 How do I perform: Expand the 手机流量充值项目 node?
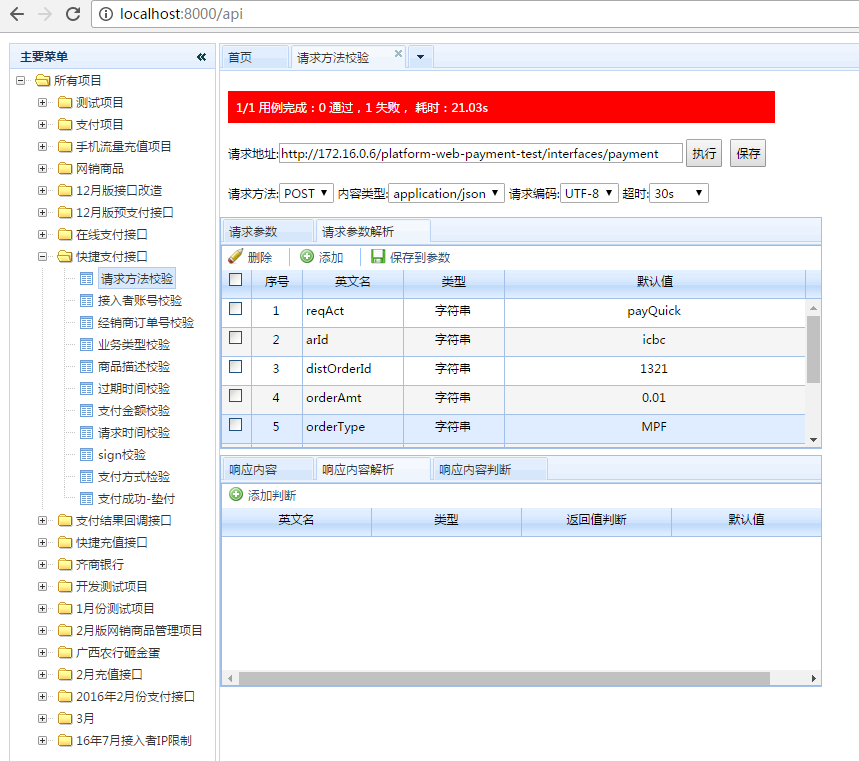[x=42, y=146]
